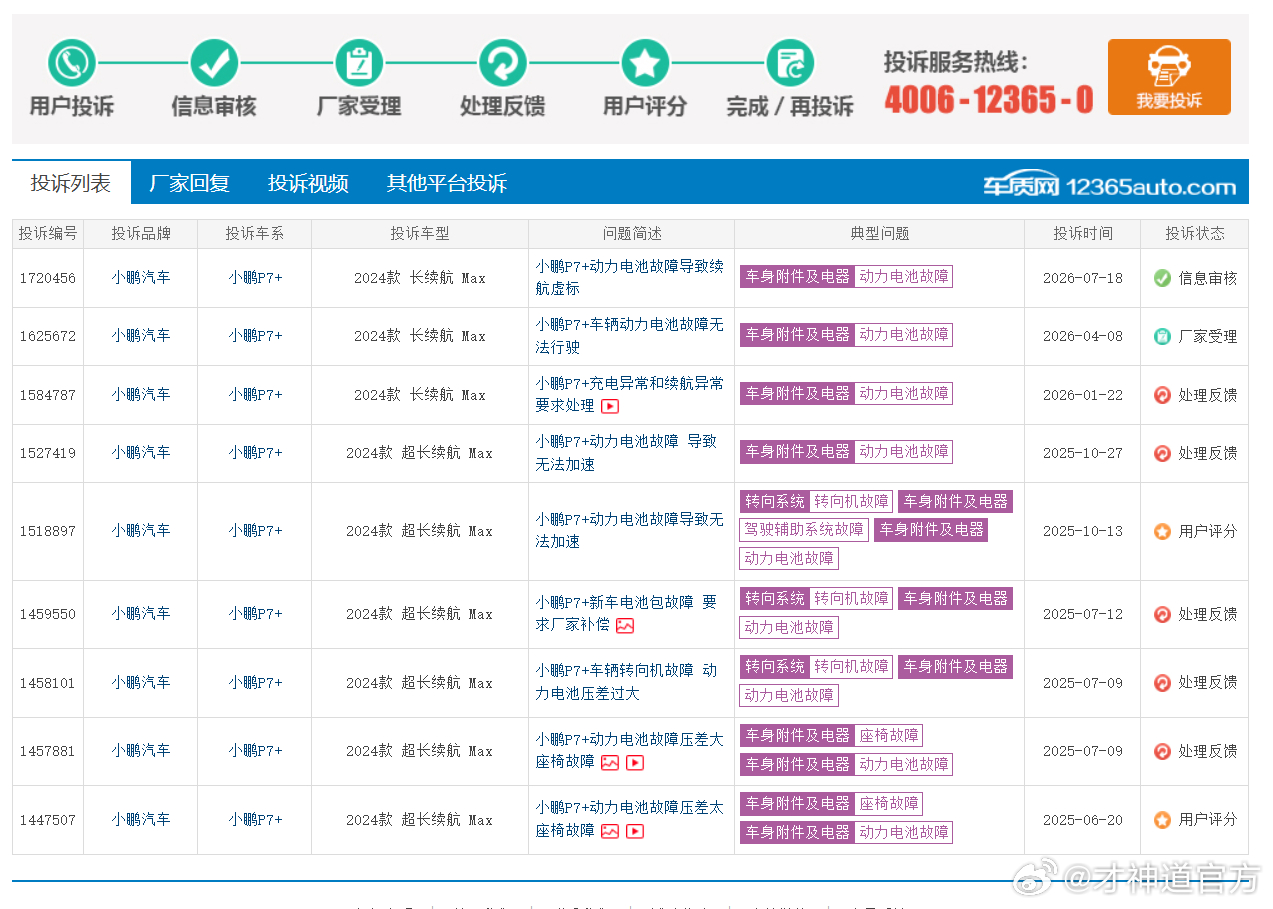Click 转向机故障 tag in row 1459550

pos(851,598)
